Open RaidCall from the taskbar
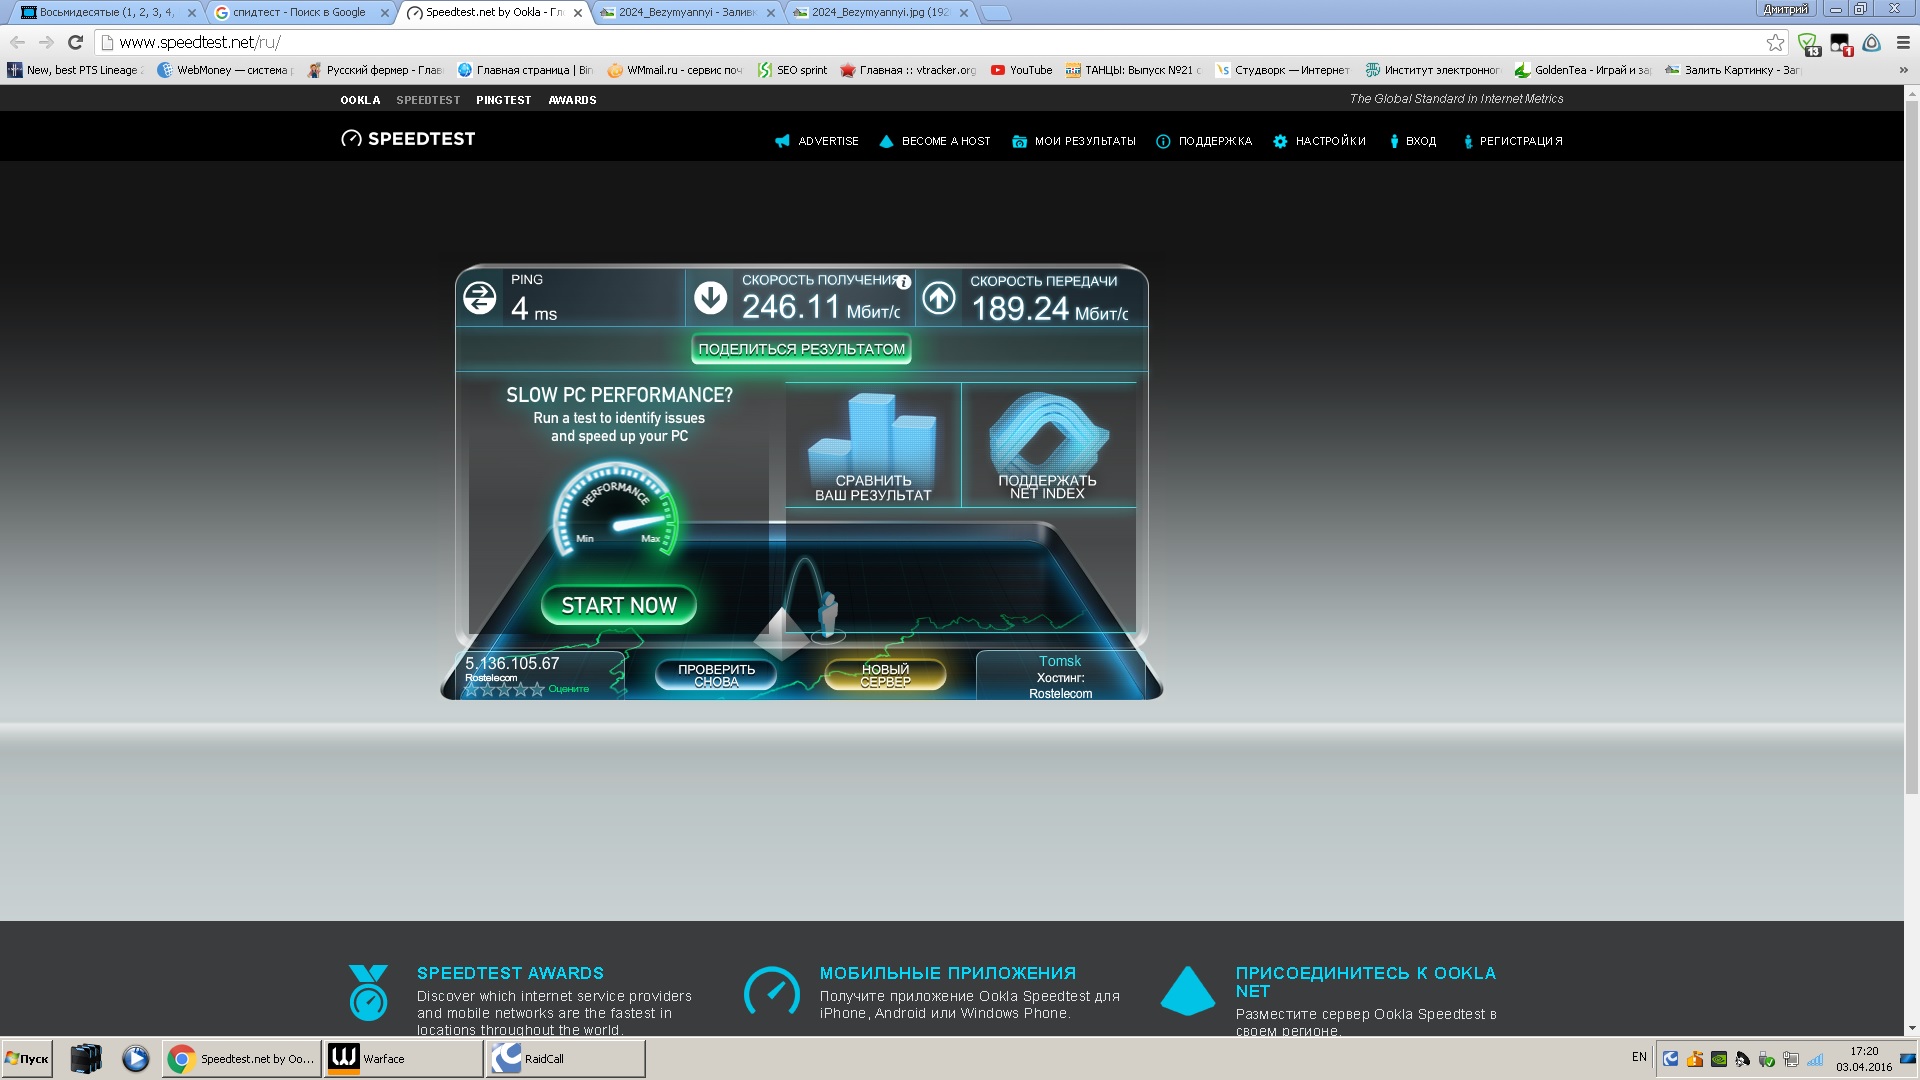The width and height of the screenshot is (1920, 1080). tap(565, 1058)
